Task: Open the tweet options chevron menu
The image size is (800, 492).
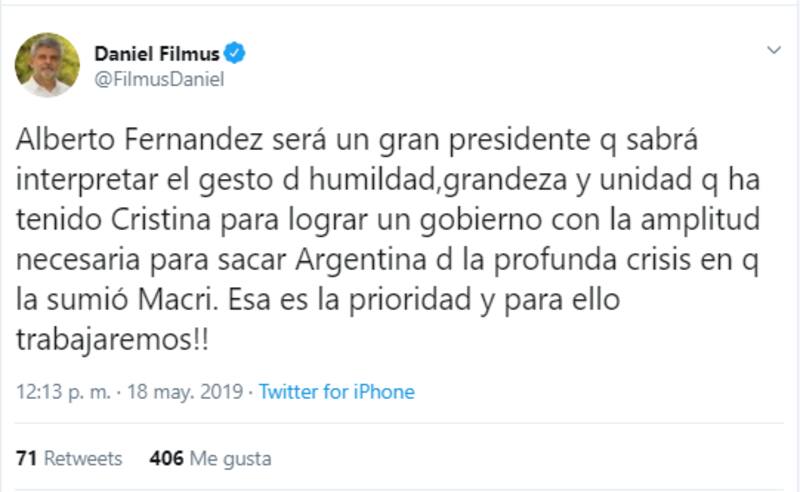Action: point(773,50)
